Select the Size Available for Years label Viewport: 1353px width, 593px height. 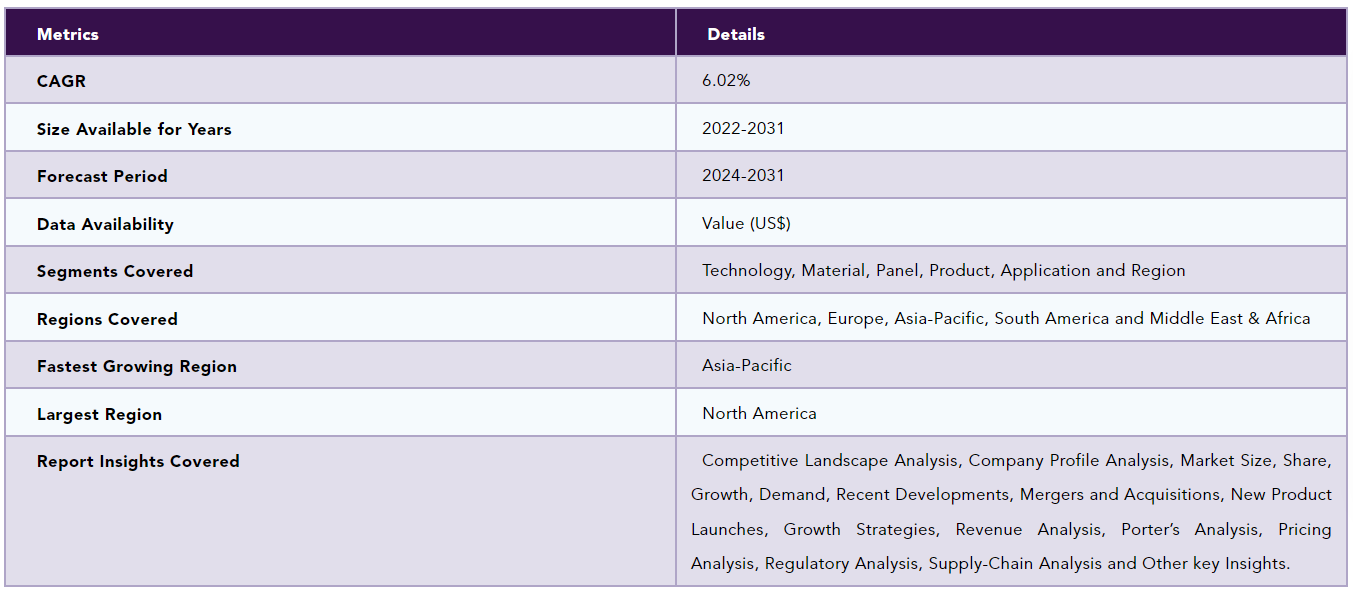134,129
